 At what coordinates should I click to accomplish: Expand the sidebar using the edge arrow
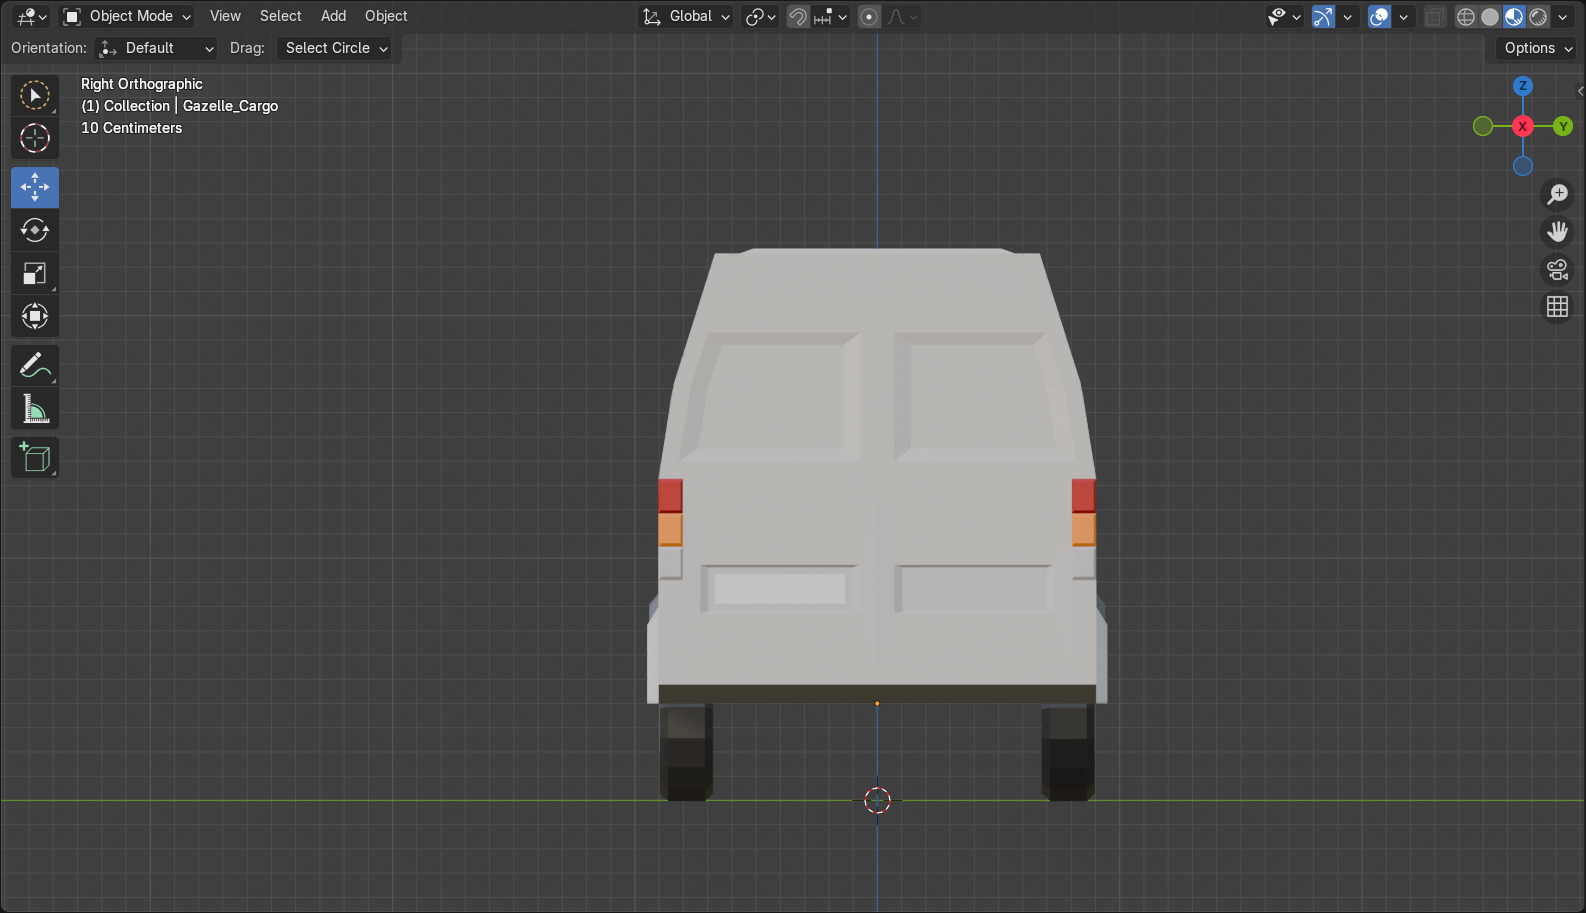click(x=1580, y=91)
